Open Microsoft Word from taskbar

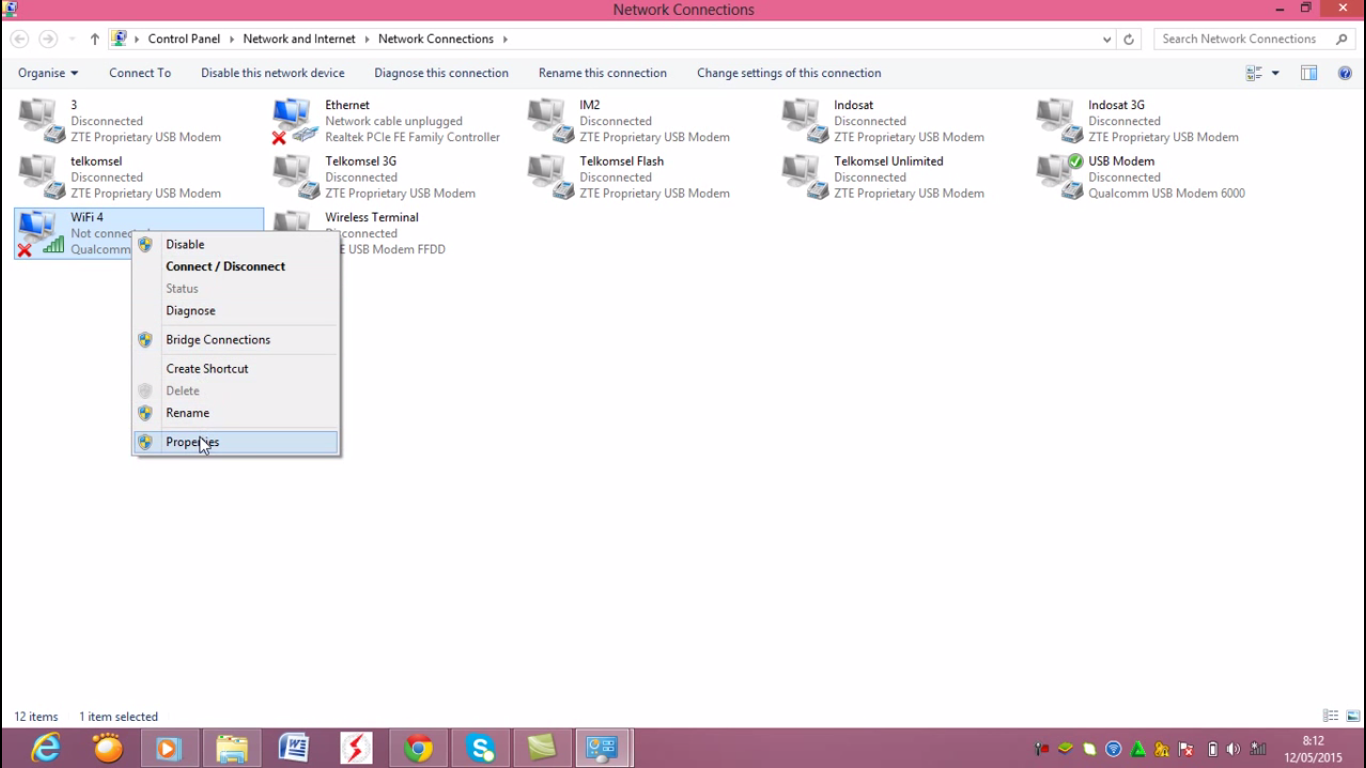[294, 748]
